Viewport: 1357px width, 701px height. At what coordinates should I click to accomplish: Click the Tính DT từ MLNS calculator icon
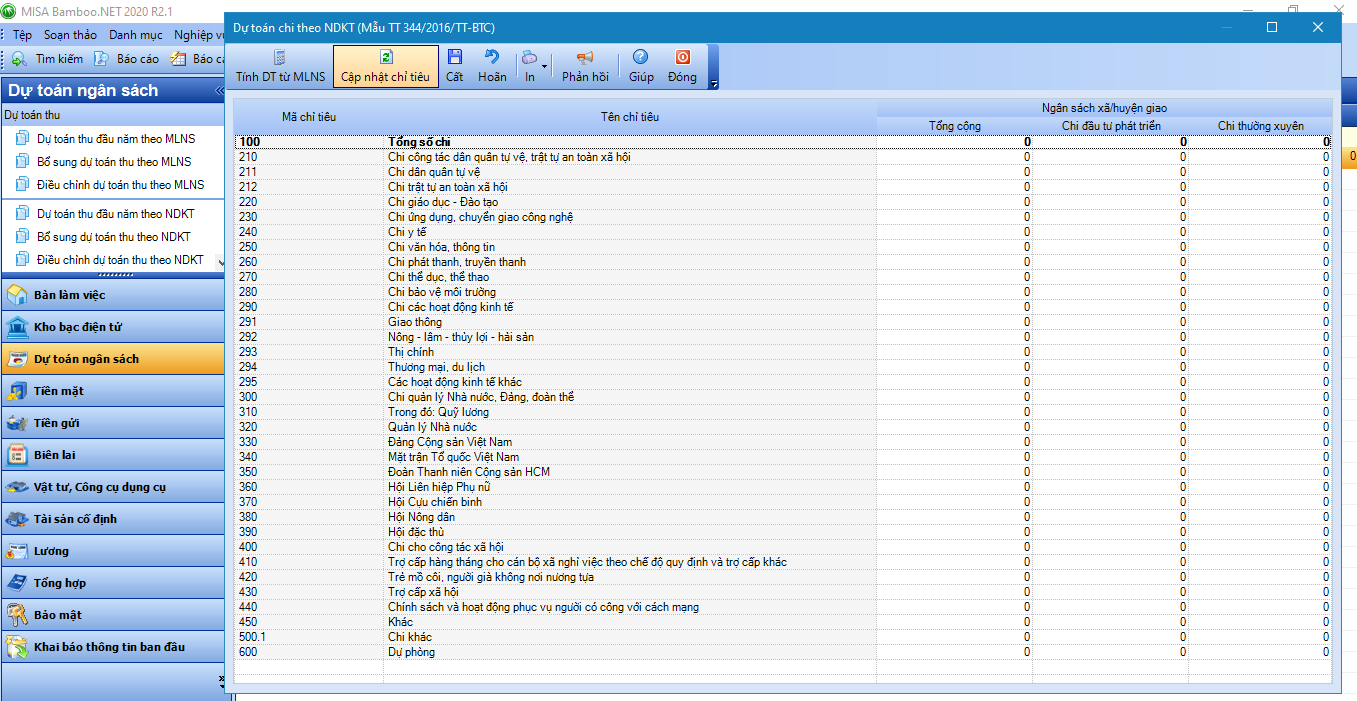(280, 58)
